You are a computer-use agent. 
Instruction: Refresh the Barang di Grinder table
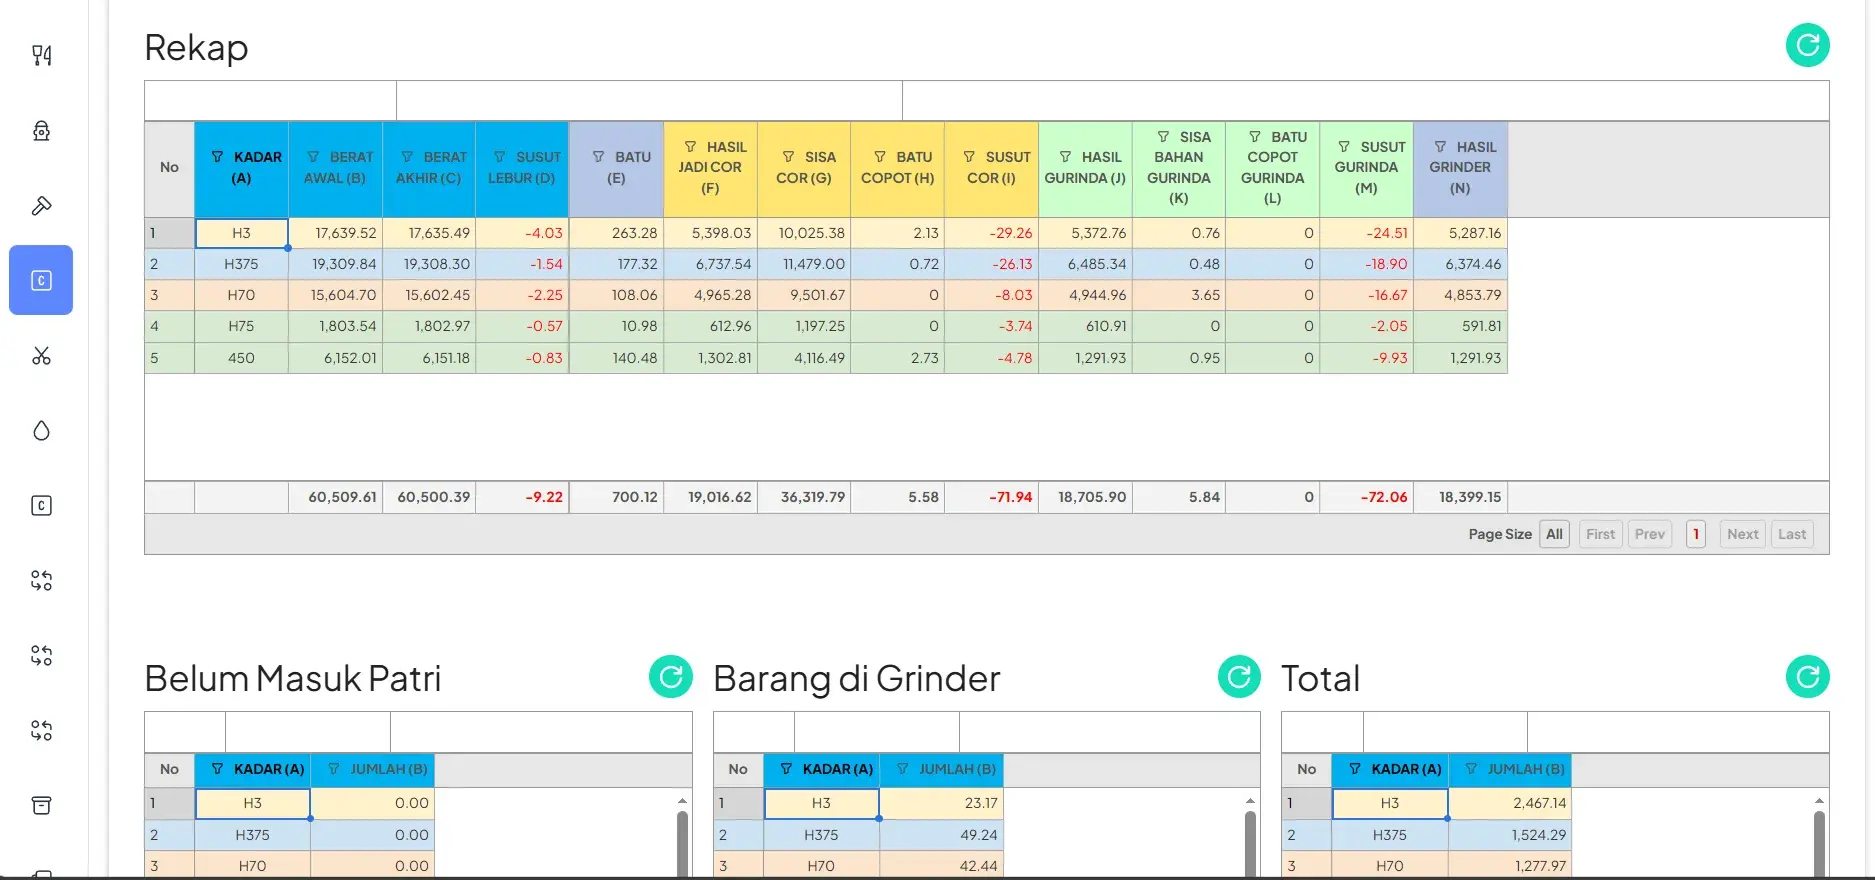coord(1239,677)
